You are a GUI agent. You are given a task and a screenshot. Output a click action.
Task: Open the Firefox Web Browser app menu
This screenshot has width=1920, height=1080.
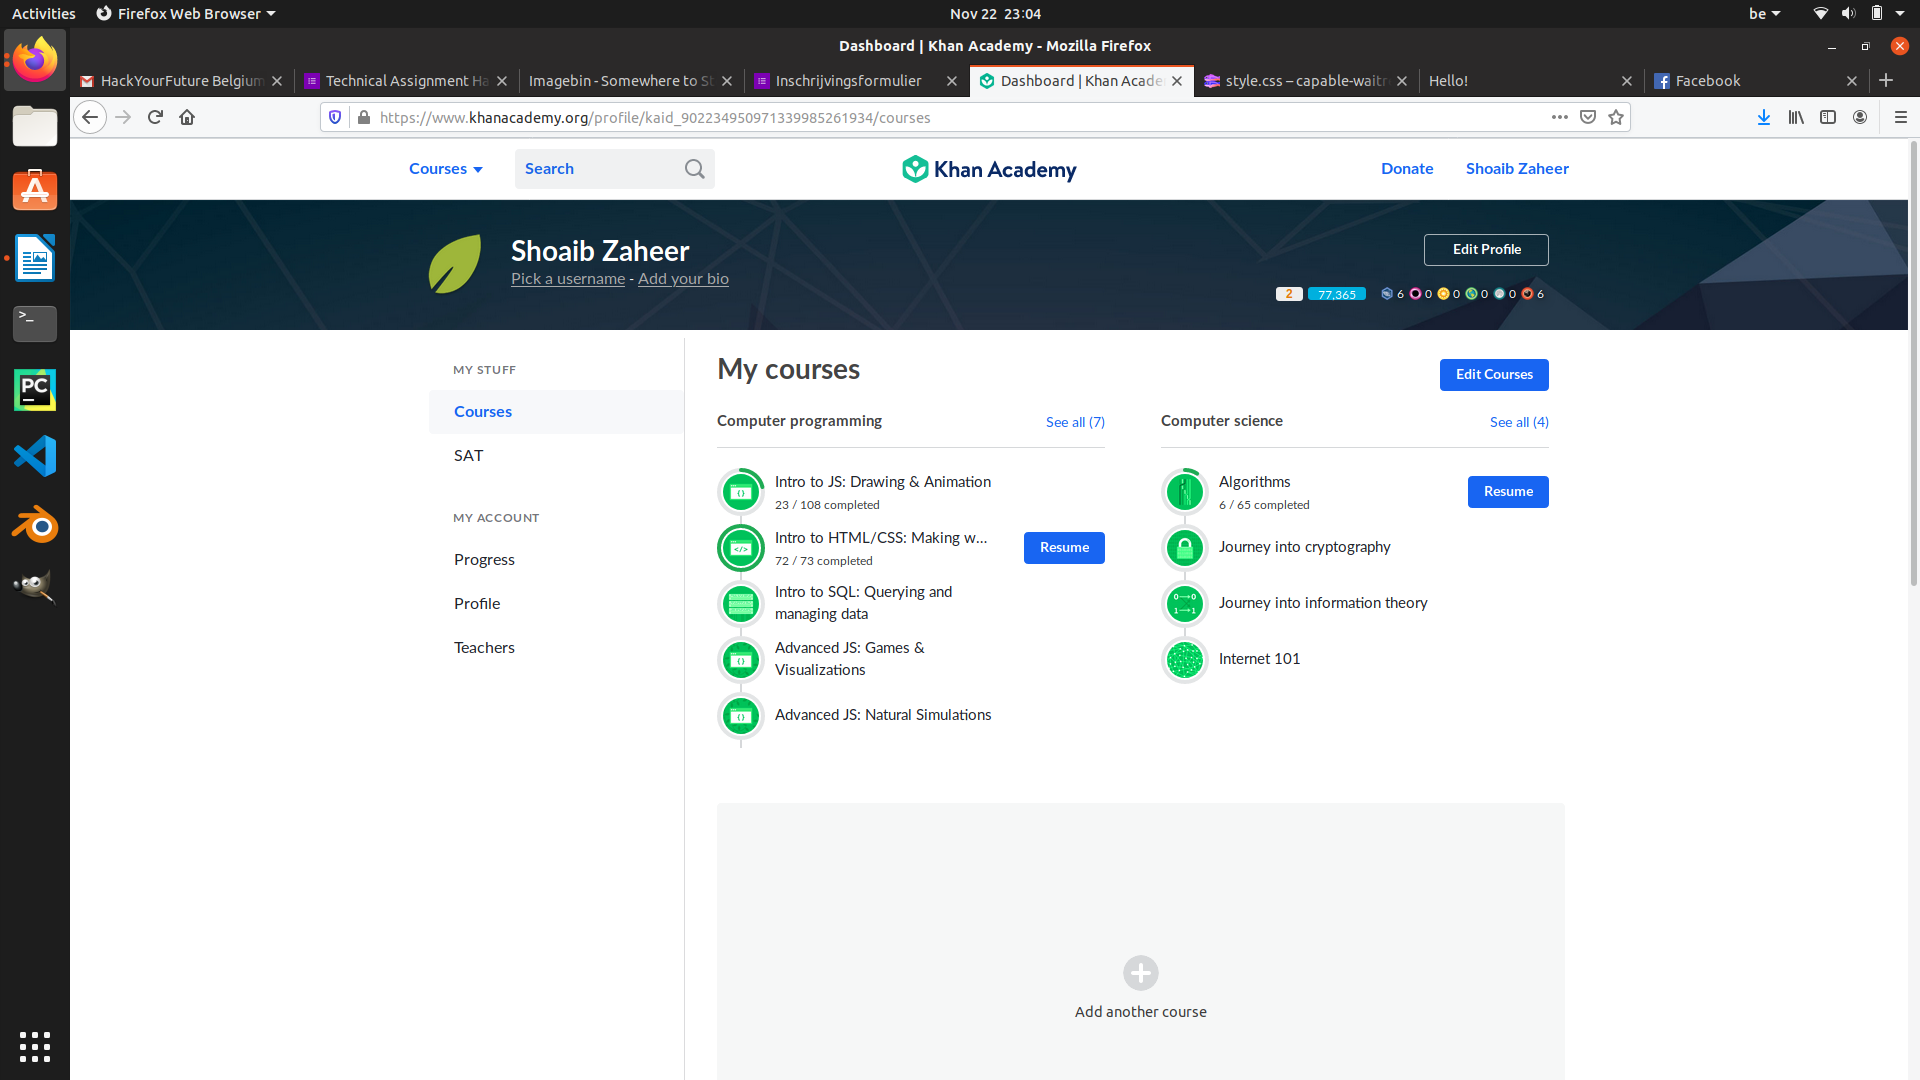pos(186,14)
